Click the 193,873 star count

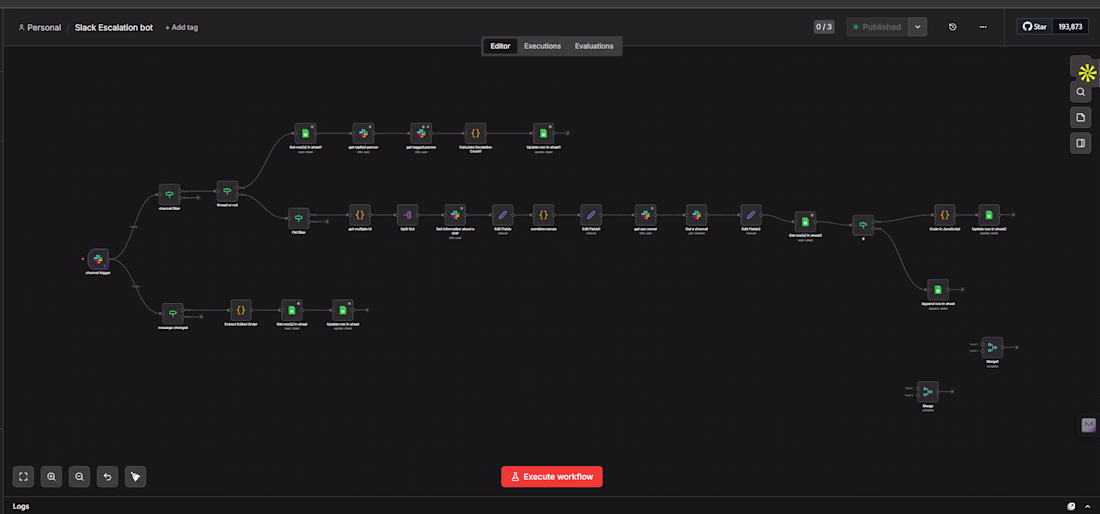(x=1071, y=27)
